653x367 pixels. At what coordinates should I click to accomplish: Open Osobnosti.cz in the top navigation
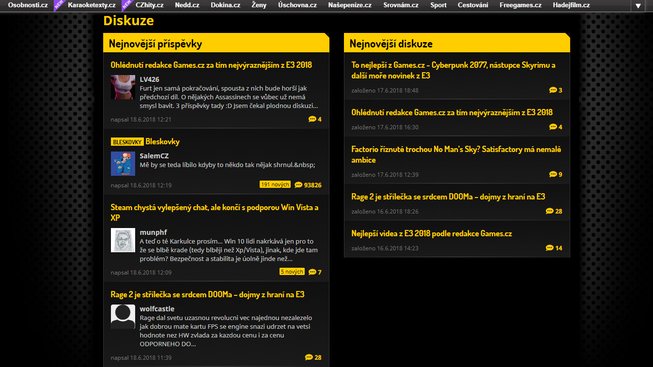pyautogui.click(x=27, y=5)
